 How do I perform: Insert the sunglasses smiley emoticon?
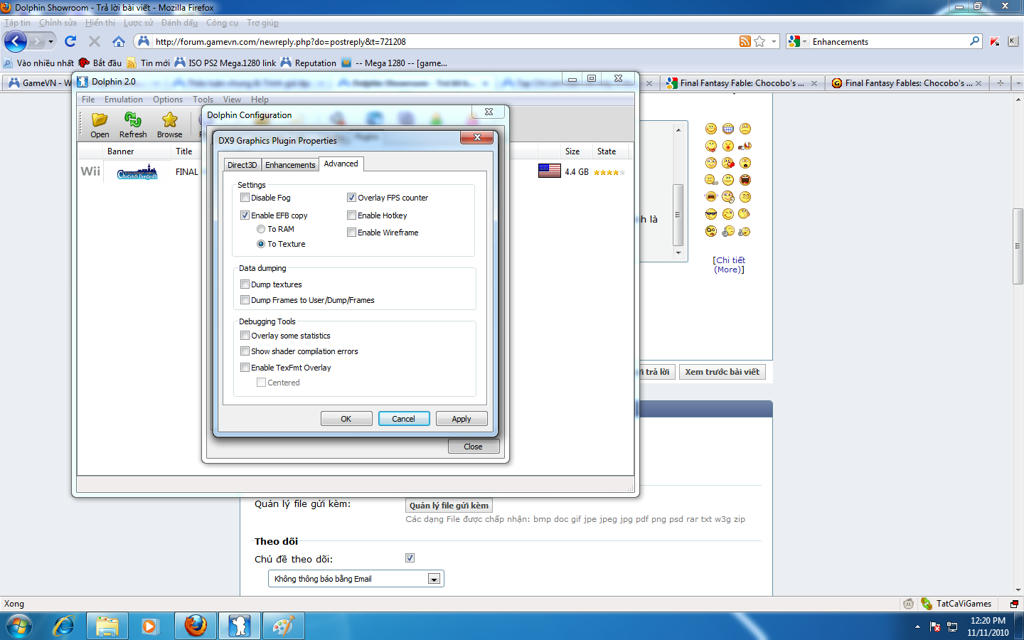(711, 214)
